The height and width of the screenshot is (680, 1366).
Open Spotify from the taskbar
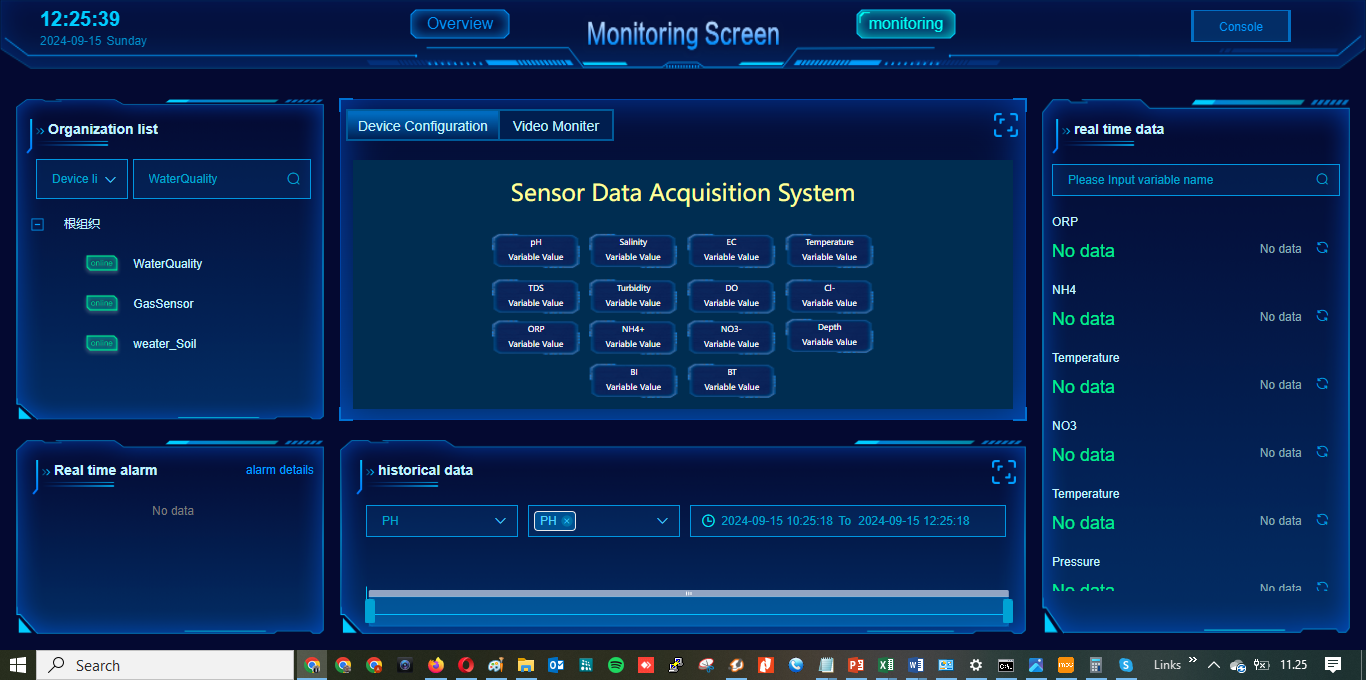[616, 665]
